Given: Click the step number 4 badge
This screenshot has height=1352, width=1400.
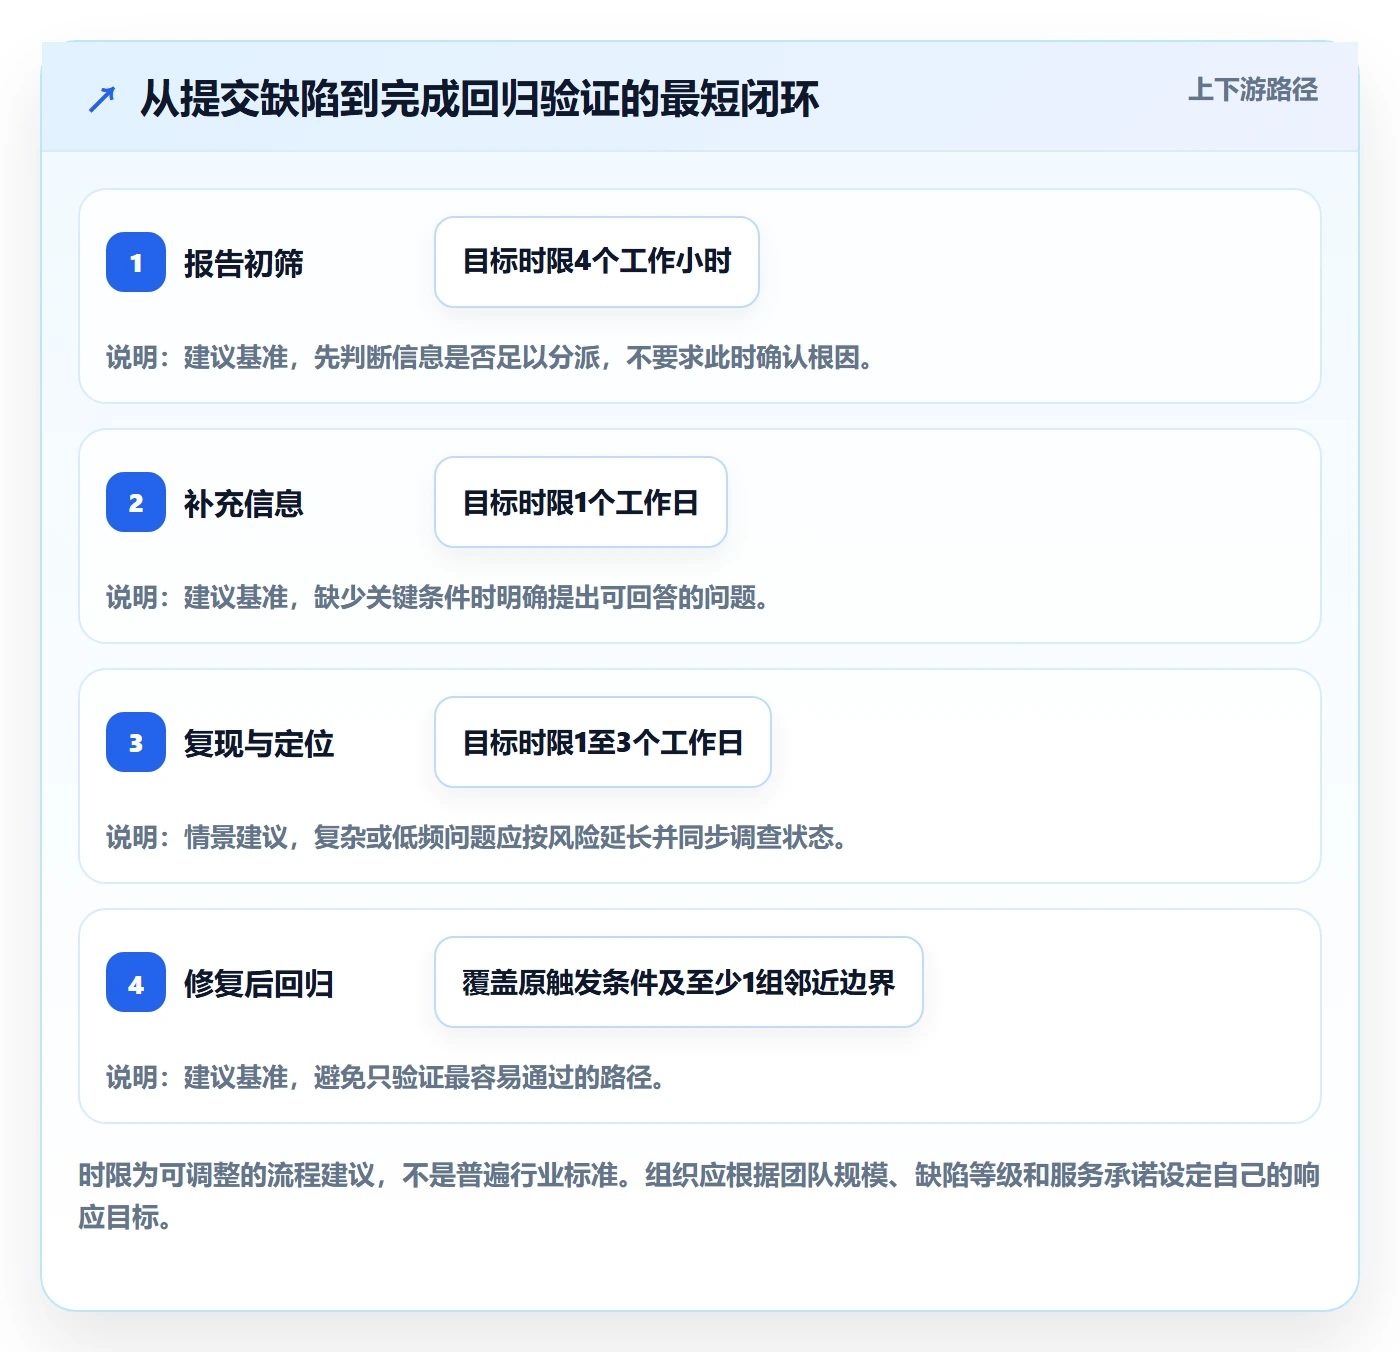Looking at the screenshot, I should [136, 982].
